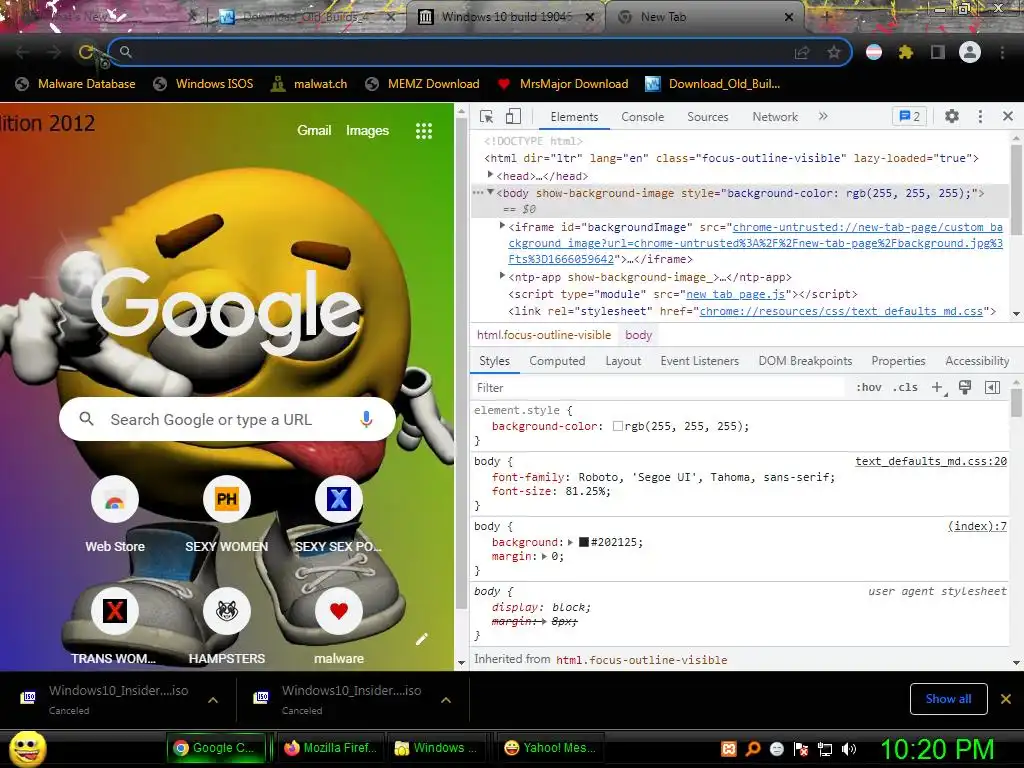
Task: Open the Chrome three-dot menu
Action: click(x=1002, y=52)
